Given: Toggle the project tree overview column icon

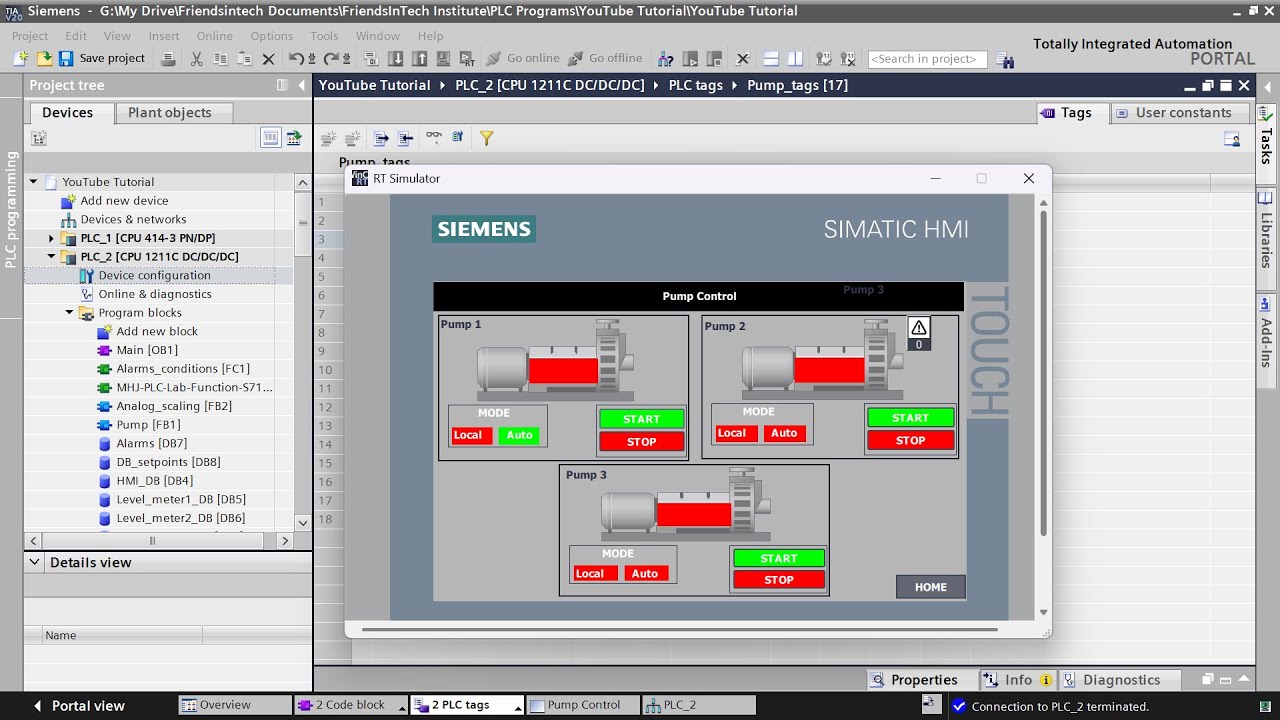Looking at the screenshot, I should tap(270, 138).
